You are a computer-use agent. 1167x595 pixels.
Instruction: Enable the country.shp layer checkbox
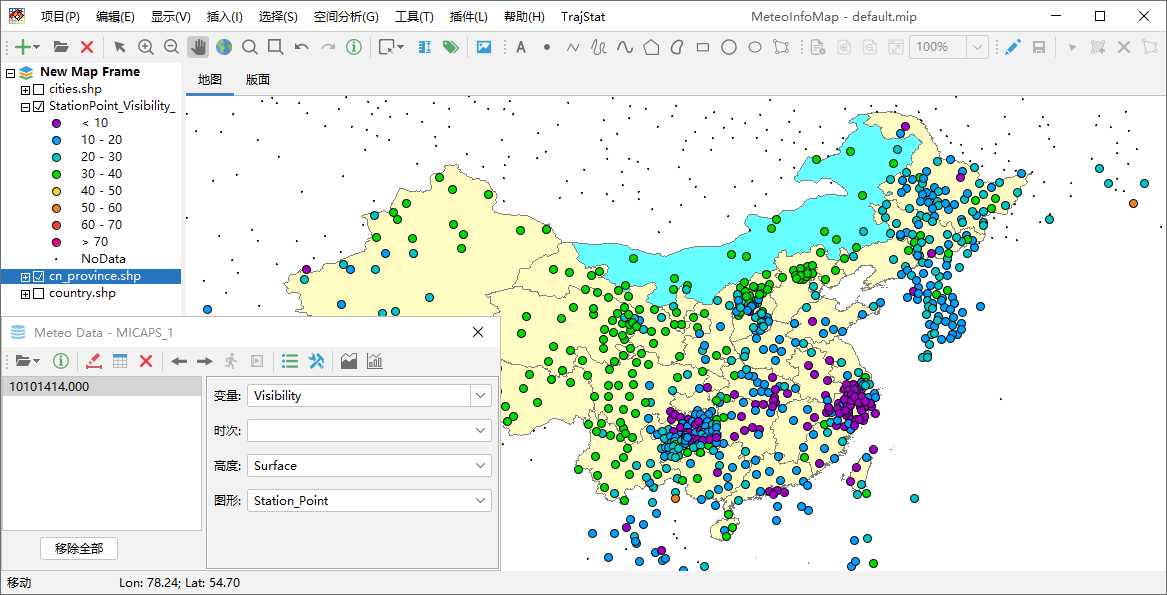click(39, 294)
